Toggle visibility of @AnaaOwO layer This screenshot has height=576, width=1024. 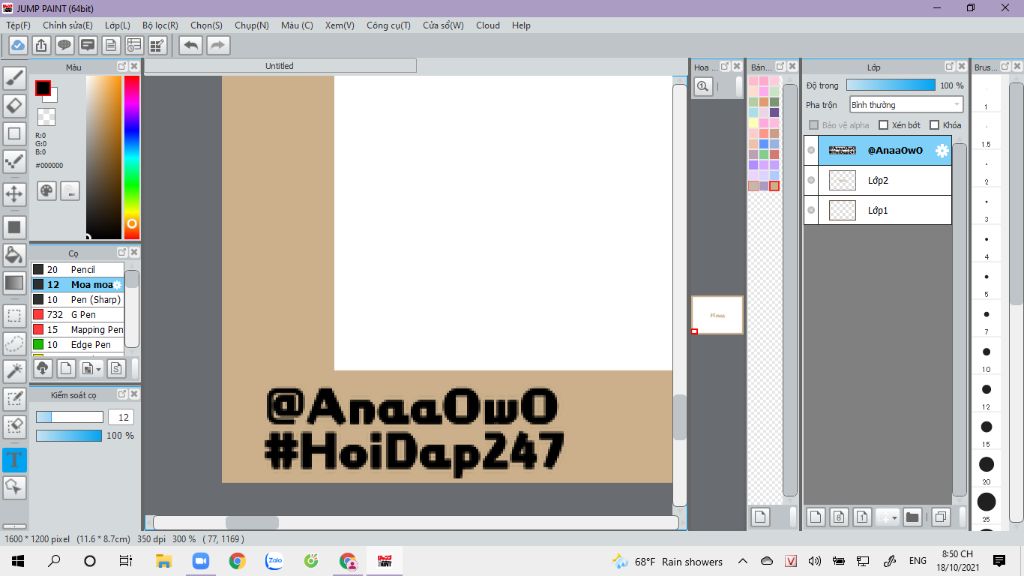[811, 150]
